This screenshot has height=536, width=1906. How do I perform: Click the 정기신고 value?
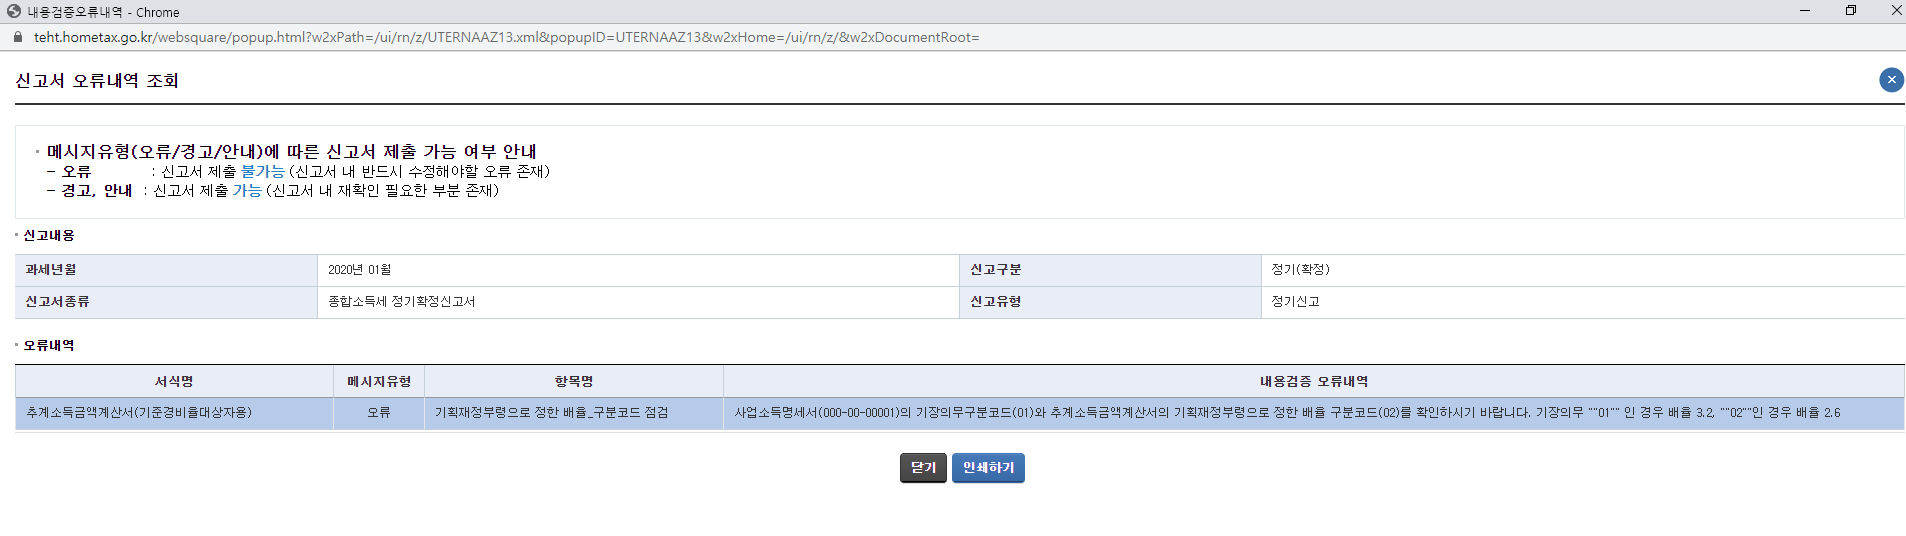1295,302
